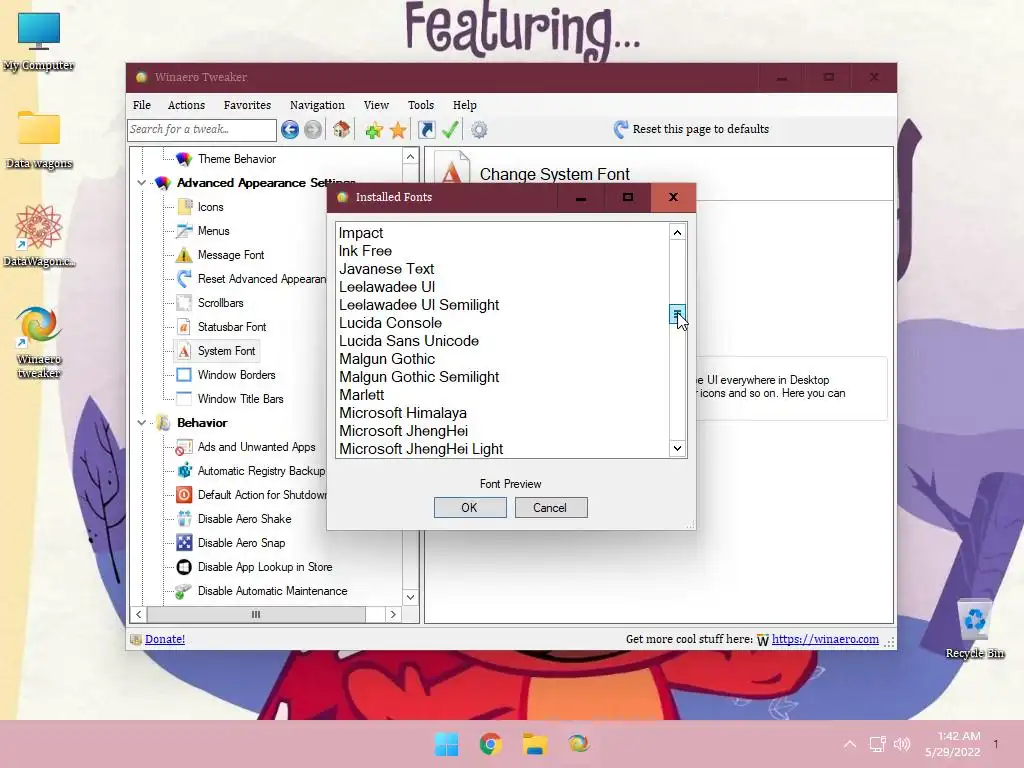Select Lucida Sans Unicode font
The height and width of the screenshot is (768, 1024).
409,342
